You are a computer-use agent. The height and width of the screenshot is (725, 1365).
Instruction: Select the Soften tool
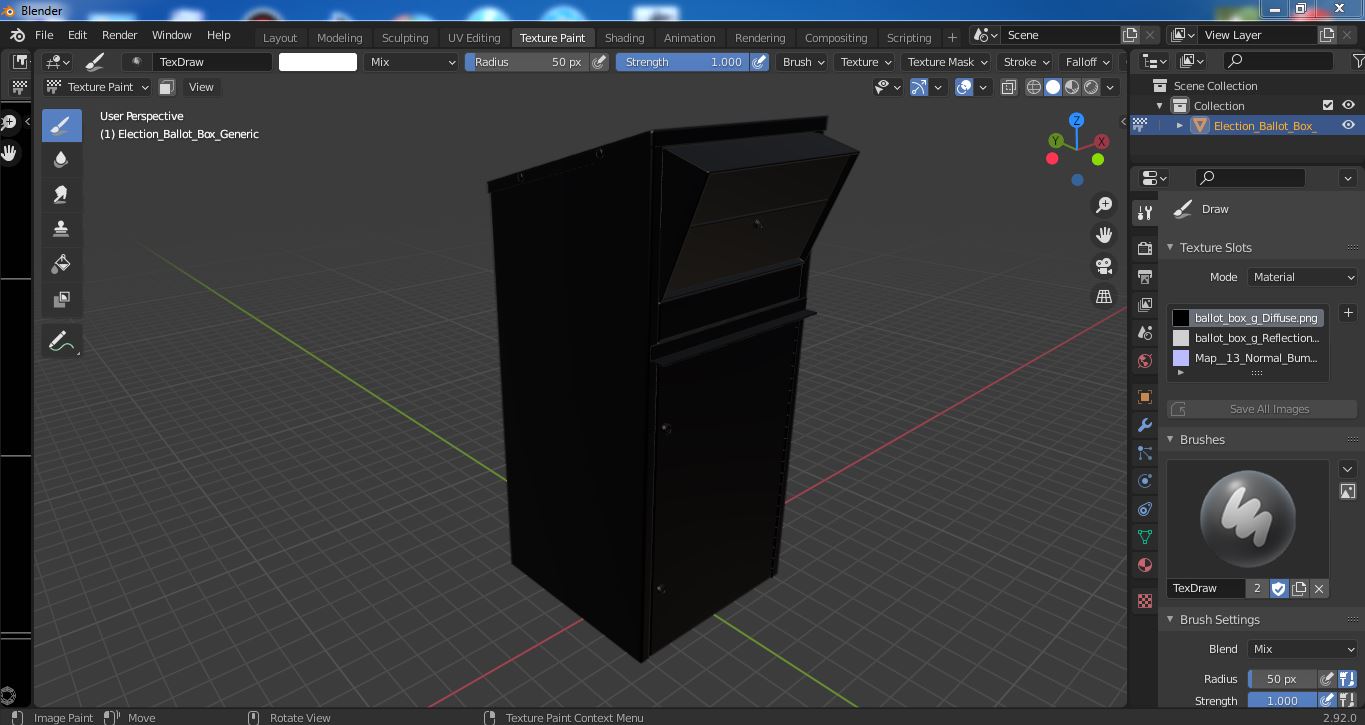click(61, 160)
